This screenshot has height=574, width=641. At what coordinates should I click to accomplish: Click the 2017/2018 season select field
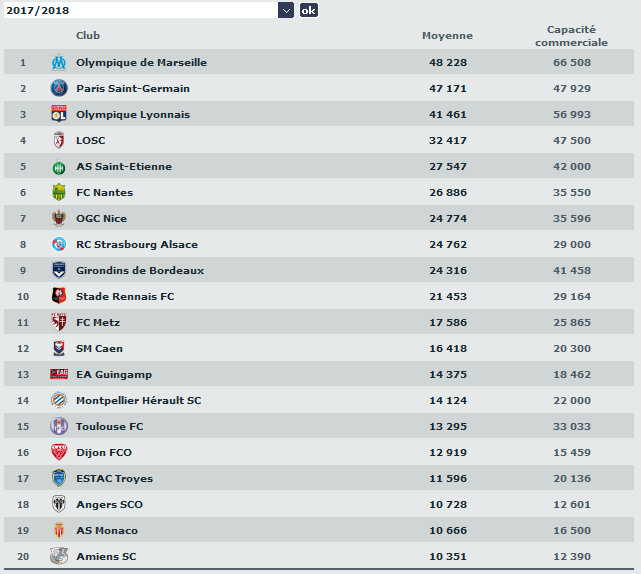140,10
